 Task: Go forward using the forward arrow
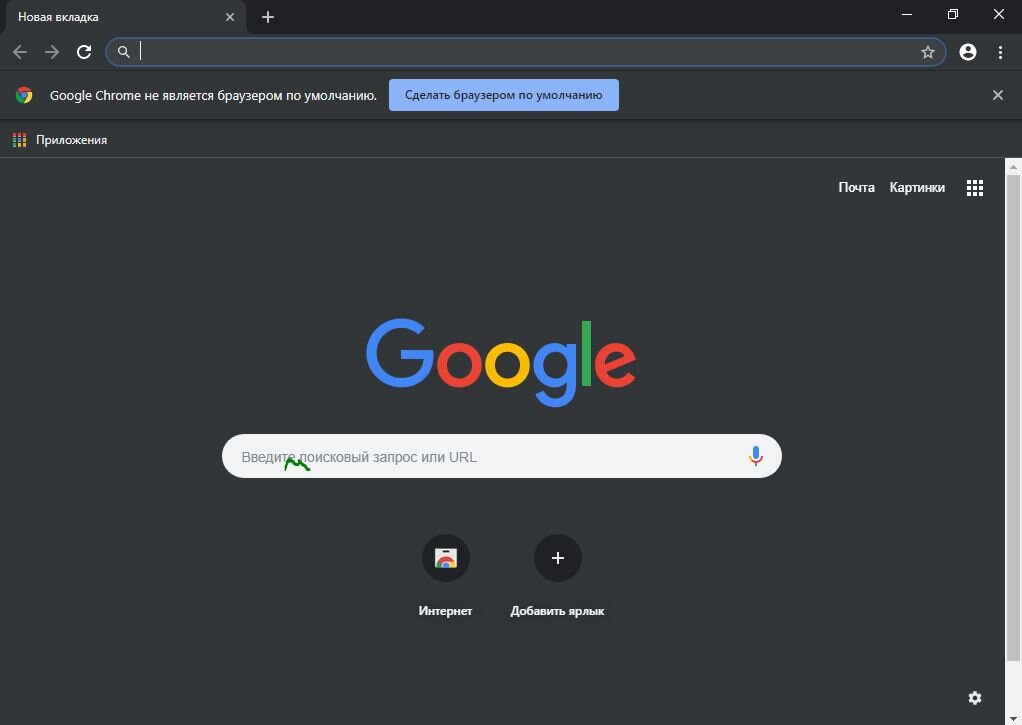[52, 52]
